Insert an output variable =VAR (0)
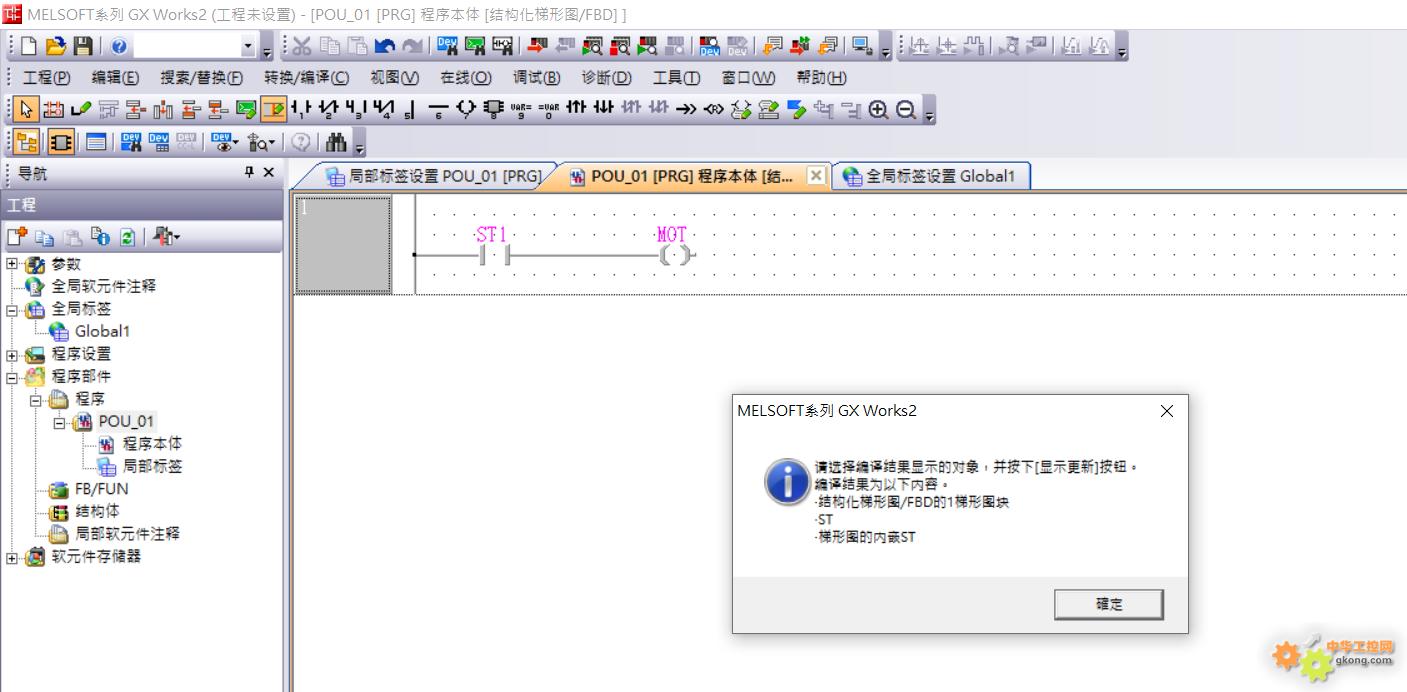 click(x=548, y=109)
